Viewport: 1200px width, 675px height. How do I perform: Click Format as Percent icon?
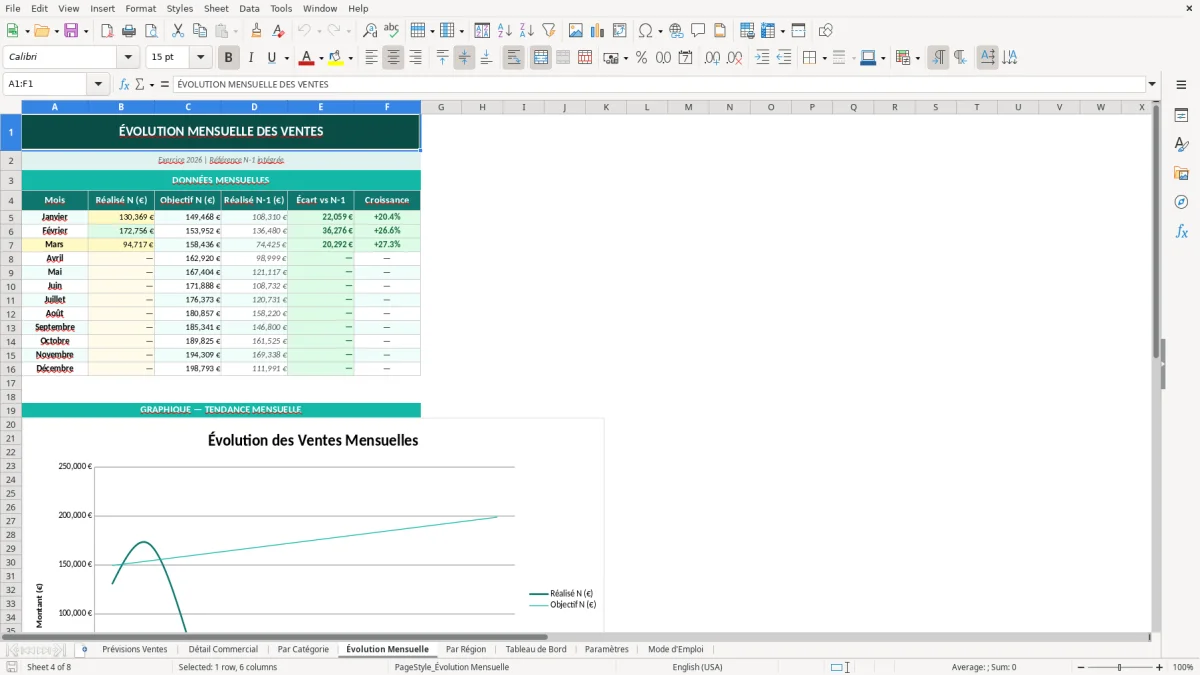click(642, 58)
